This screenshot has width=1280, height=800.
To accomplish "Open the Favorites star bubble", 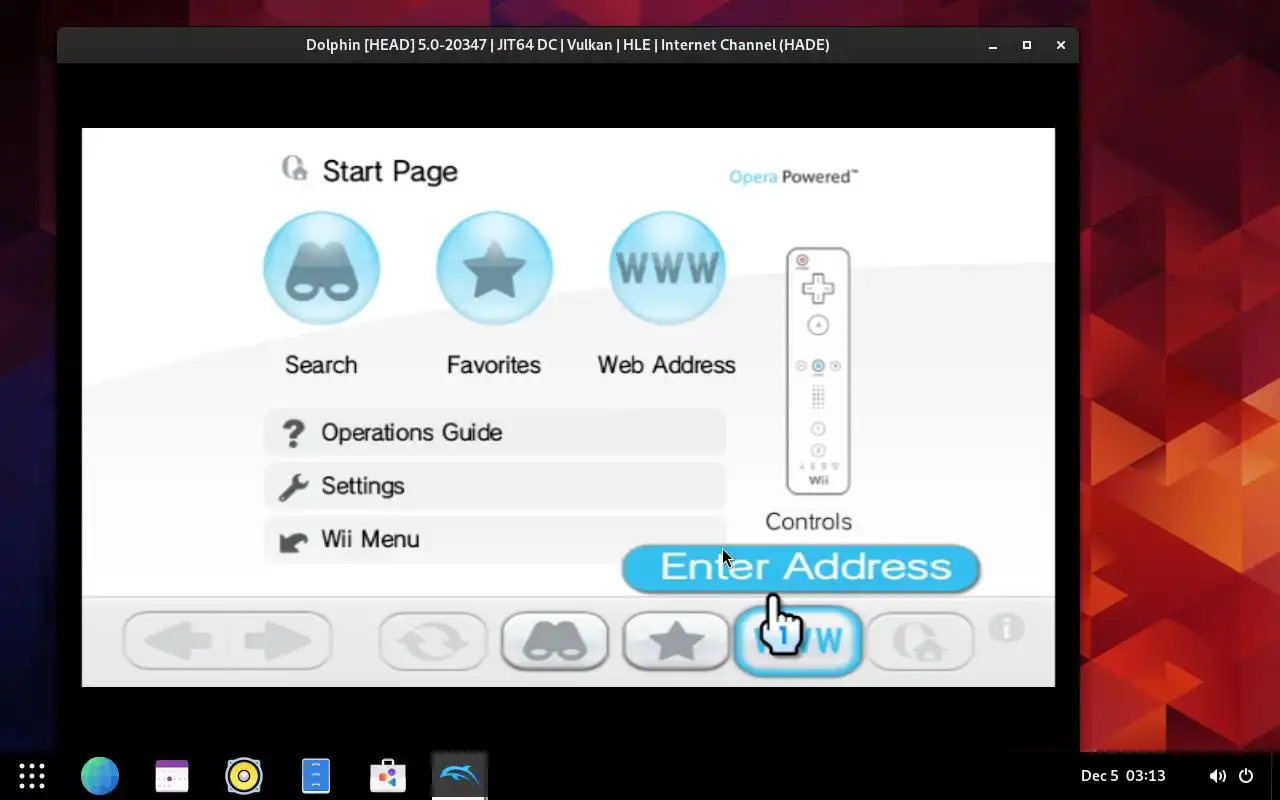I will 494,268.
